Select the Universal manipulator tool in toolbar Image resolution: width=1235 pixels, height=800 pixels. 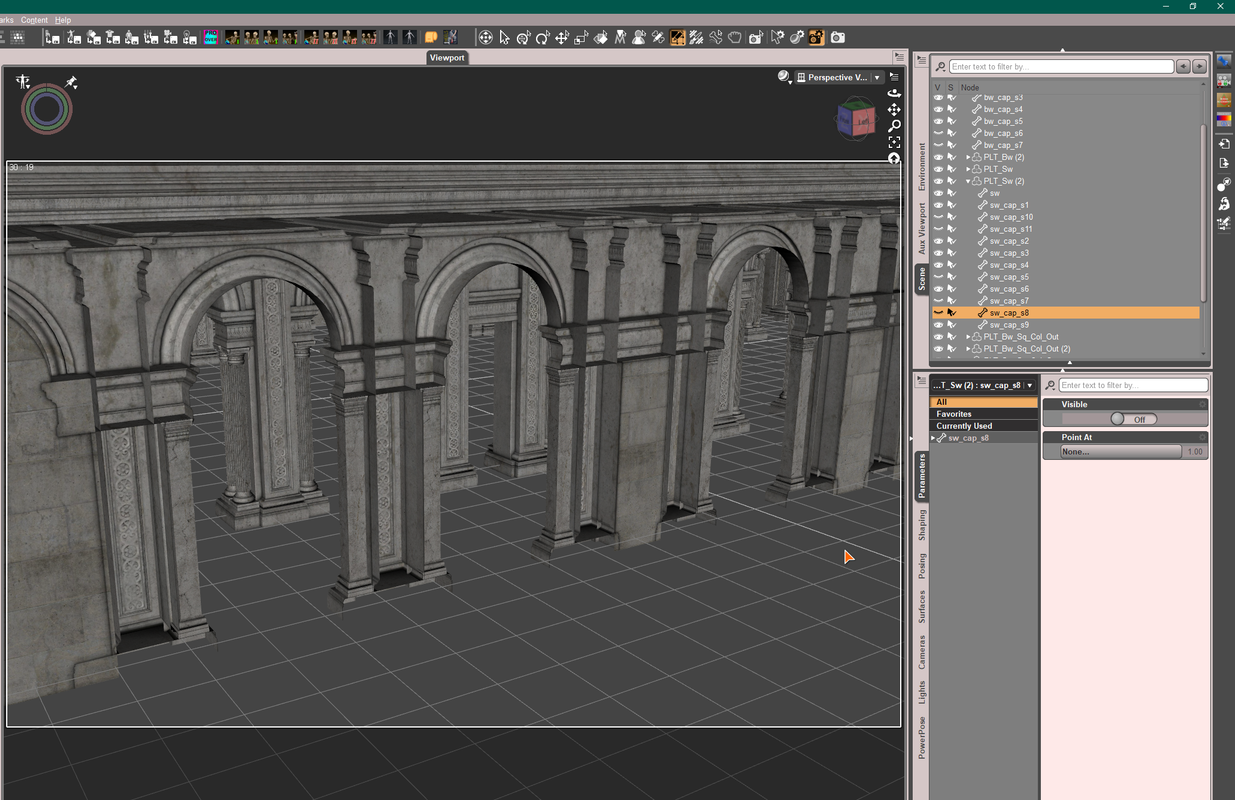pyautogui.click(x=485, y=38)
